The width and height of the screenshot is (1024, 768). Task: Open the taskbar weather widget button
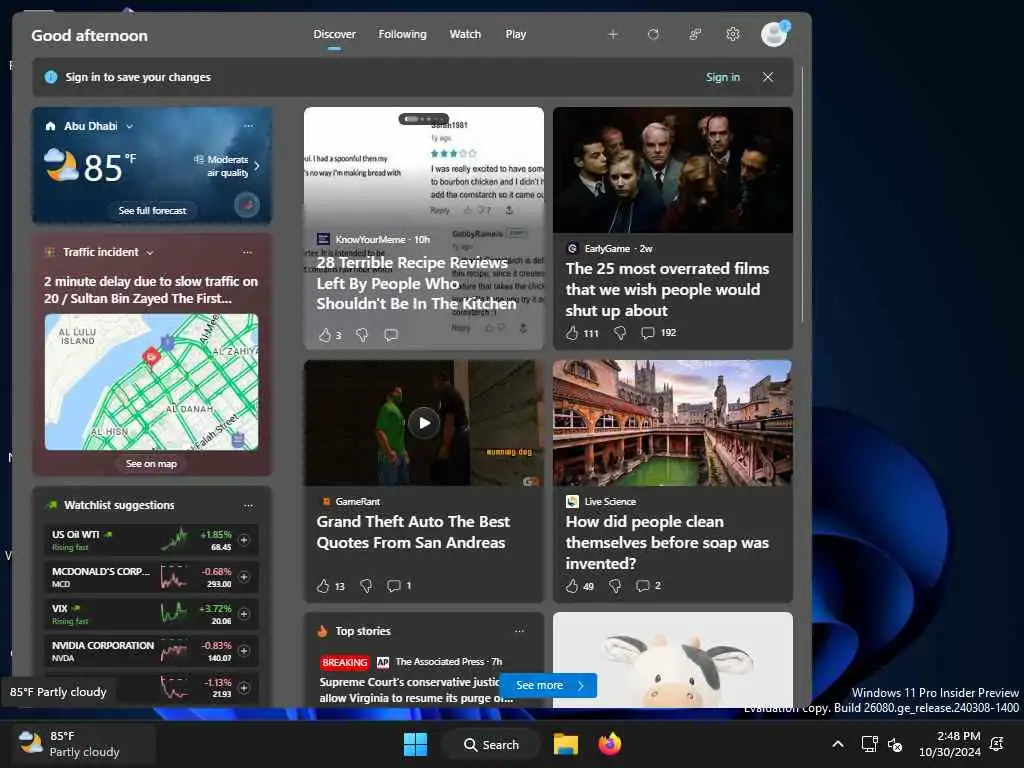pyautogui.click(x=84, y=744)
